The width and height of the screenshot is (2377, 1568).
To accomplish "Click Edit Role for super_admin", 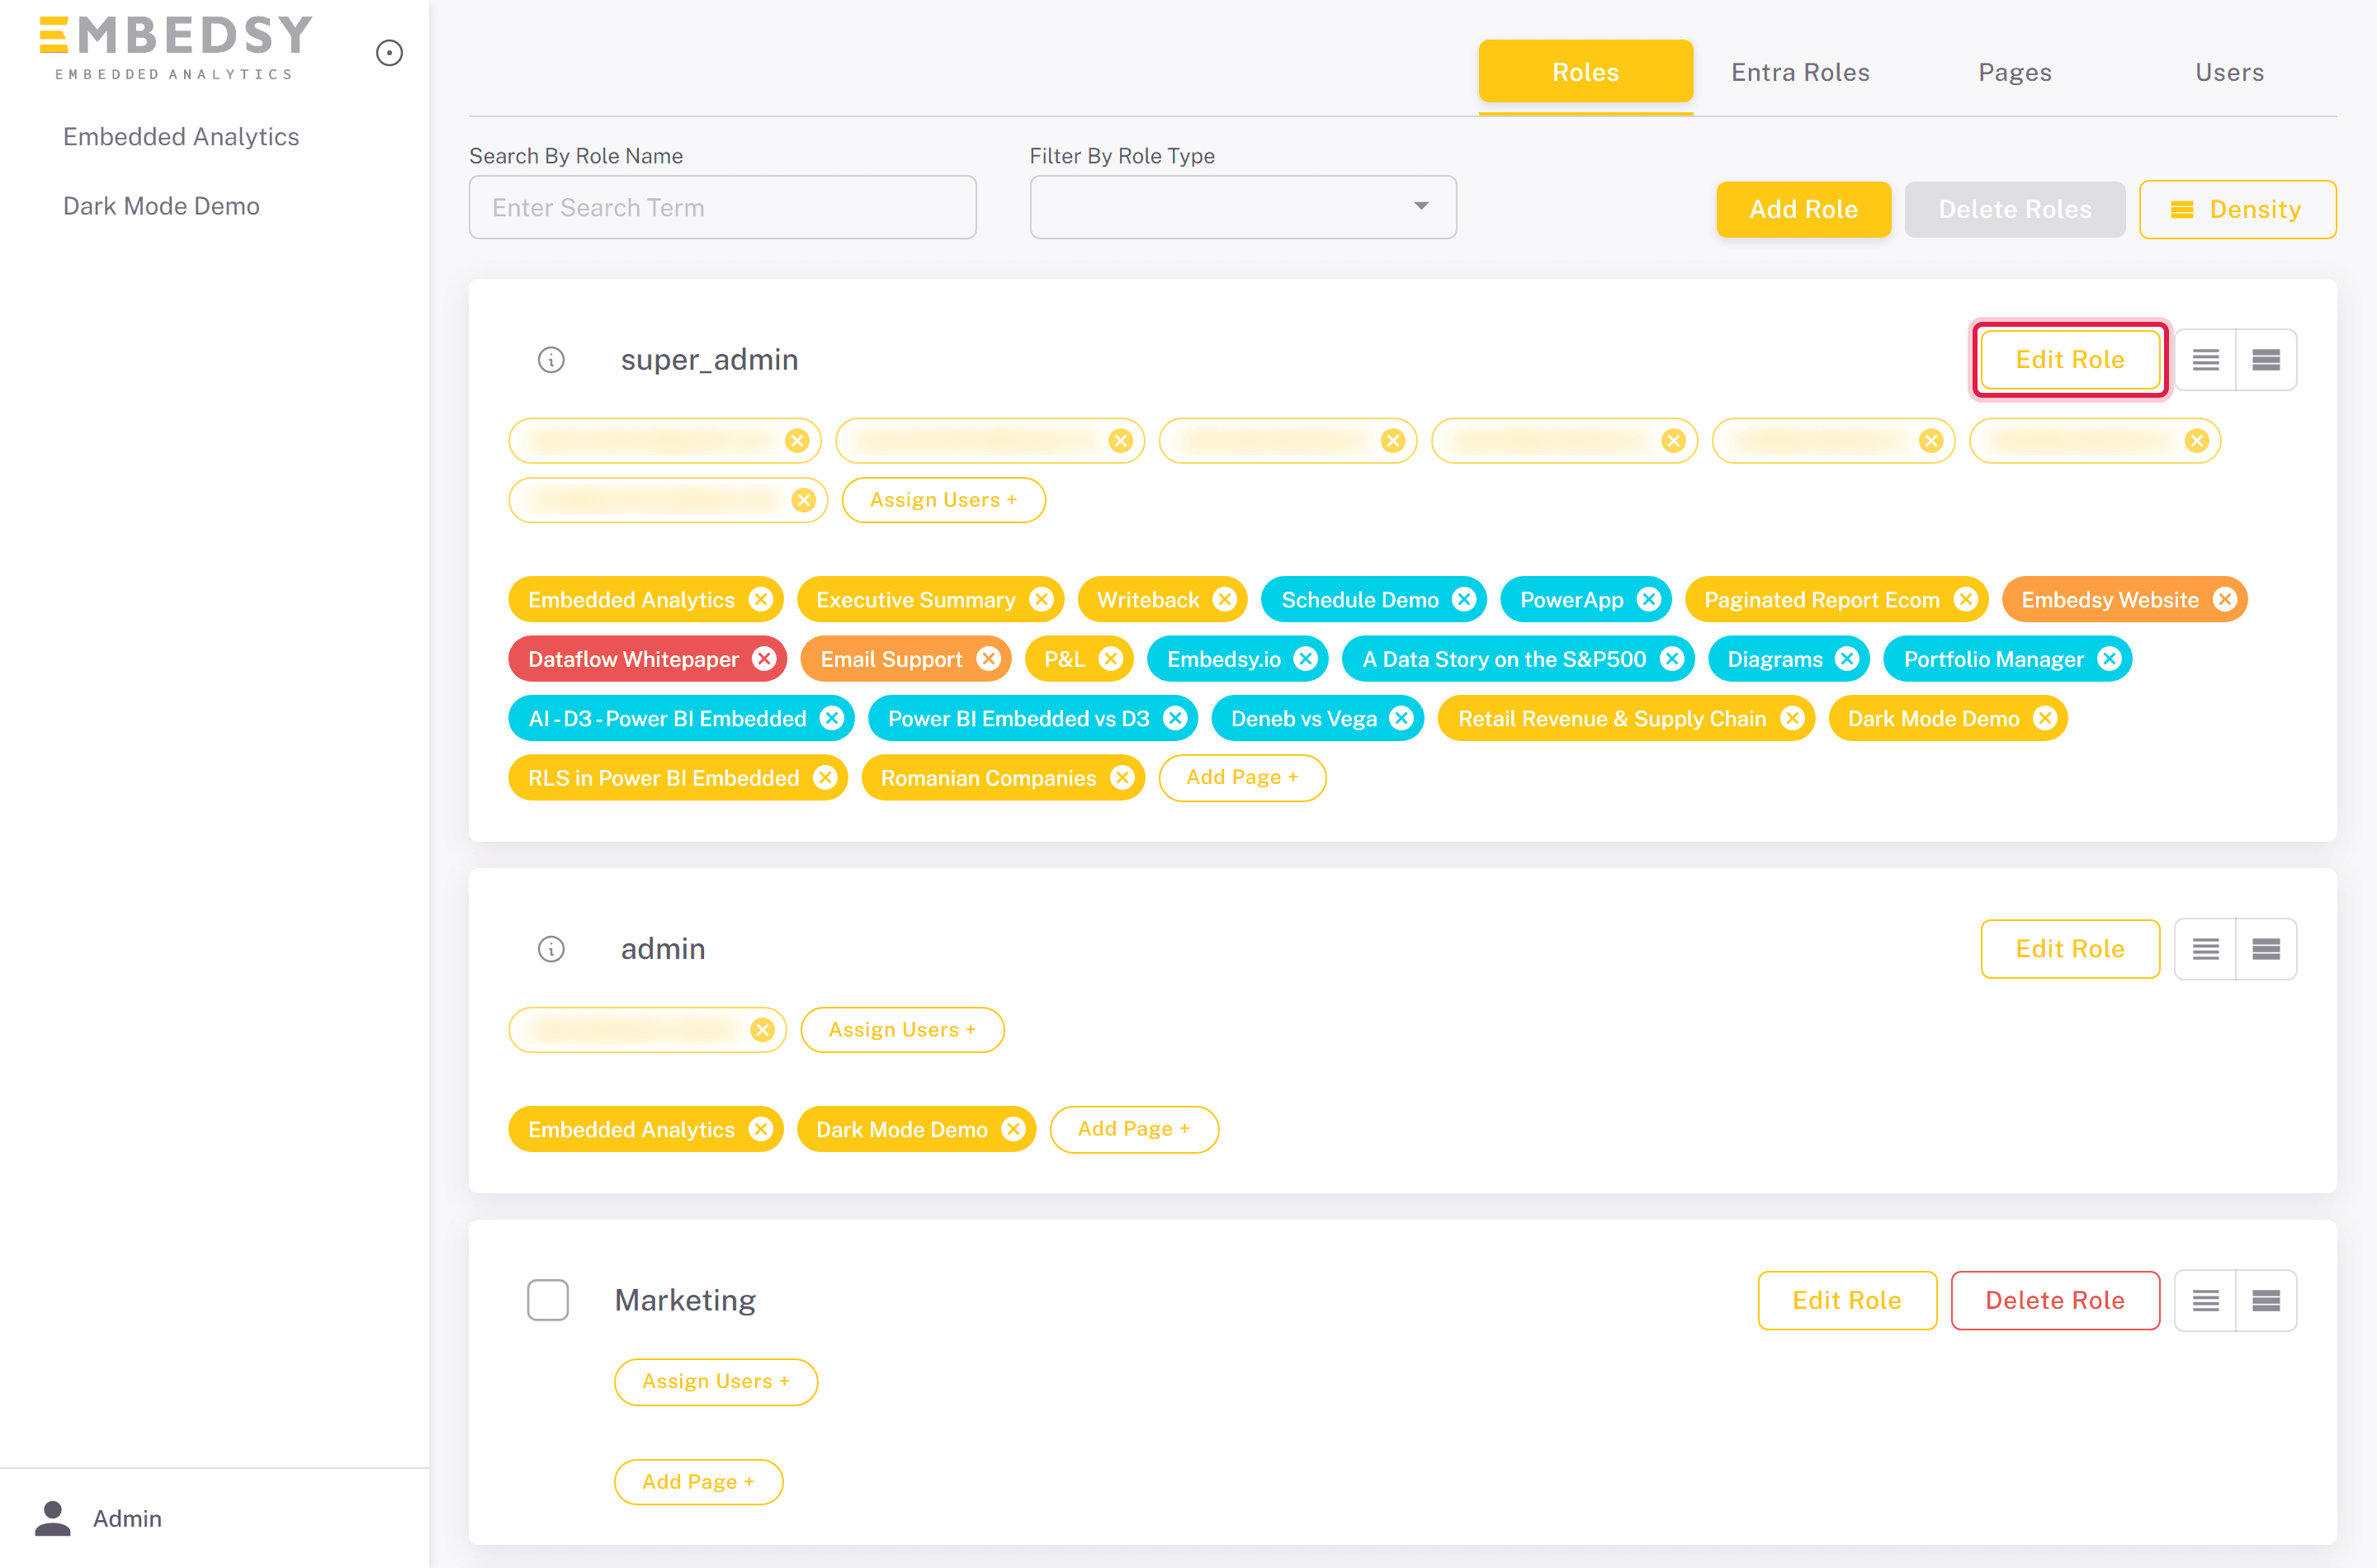I will tap(2069, 359).
